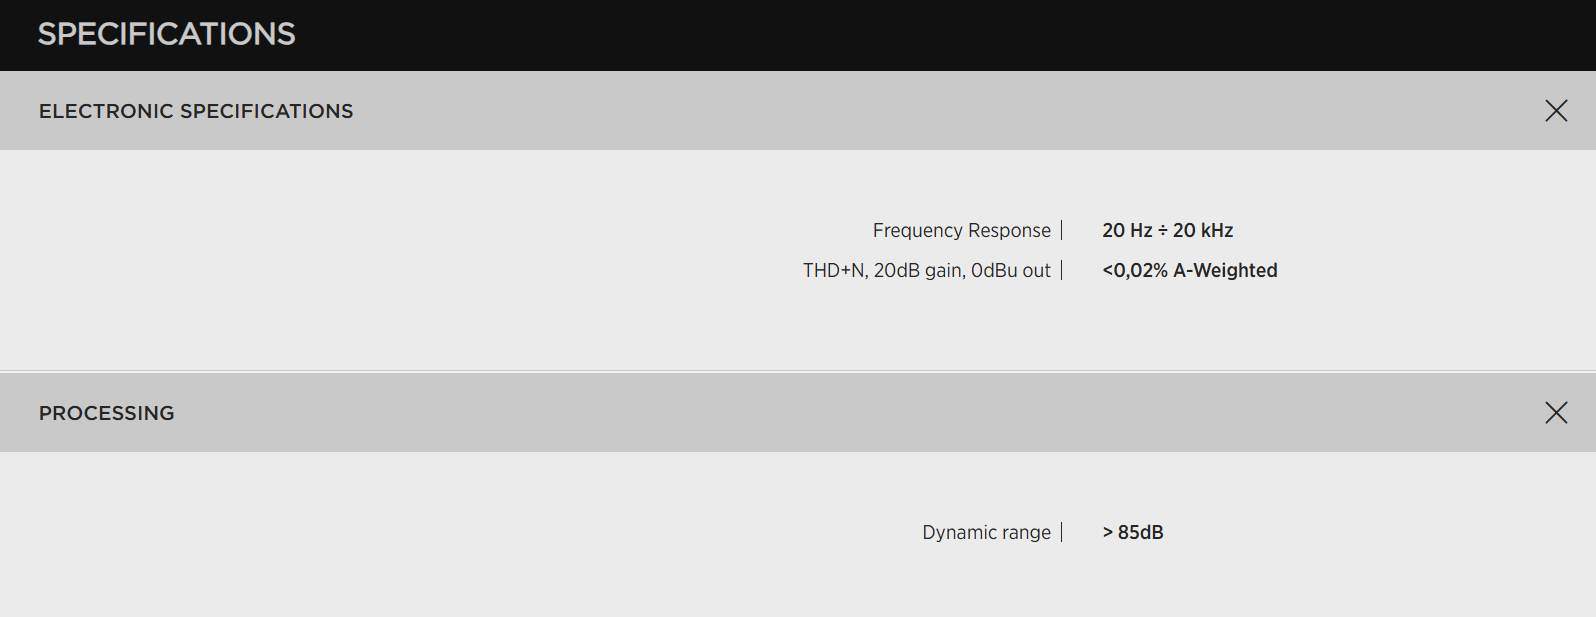
Task: Click the A-Weighted text
Action: coord(1225,271)
